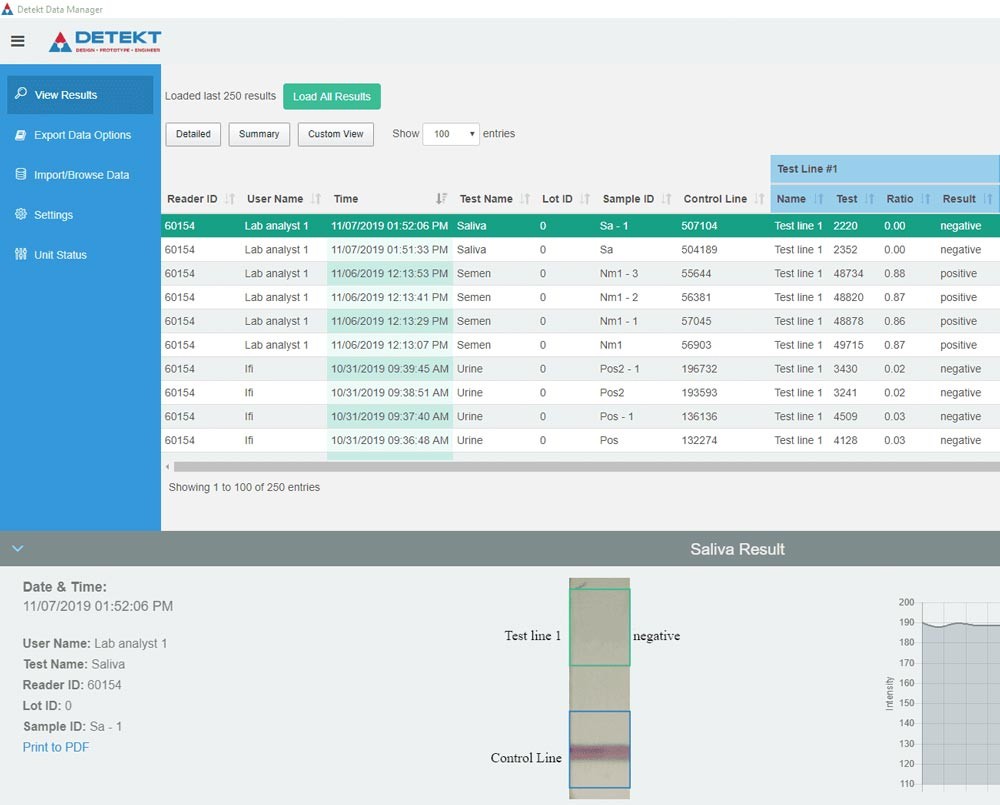This screenshot has height=805, width=1000.
Task: Click the horizontal table scrollbar
Action: point(585,467)
